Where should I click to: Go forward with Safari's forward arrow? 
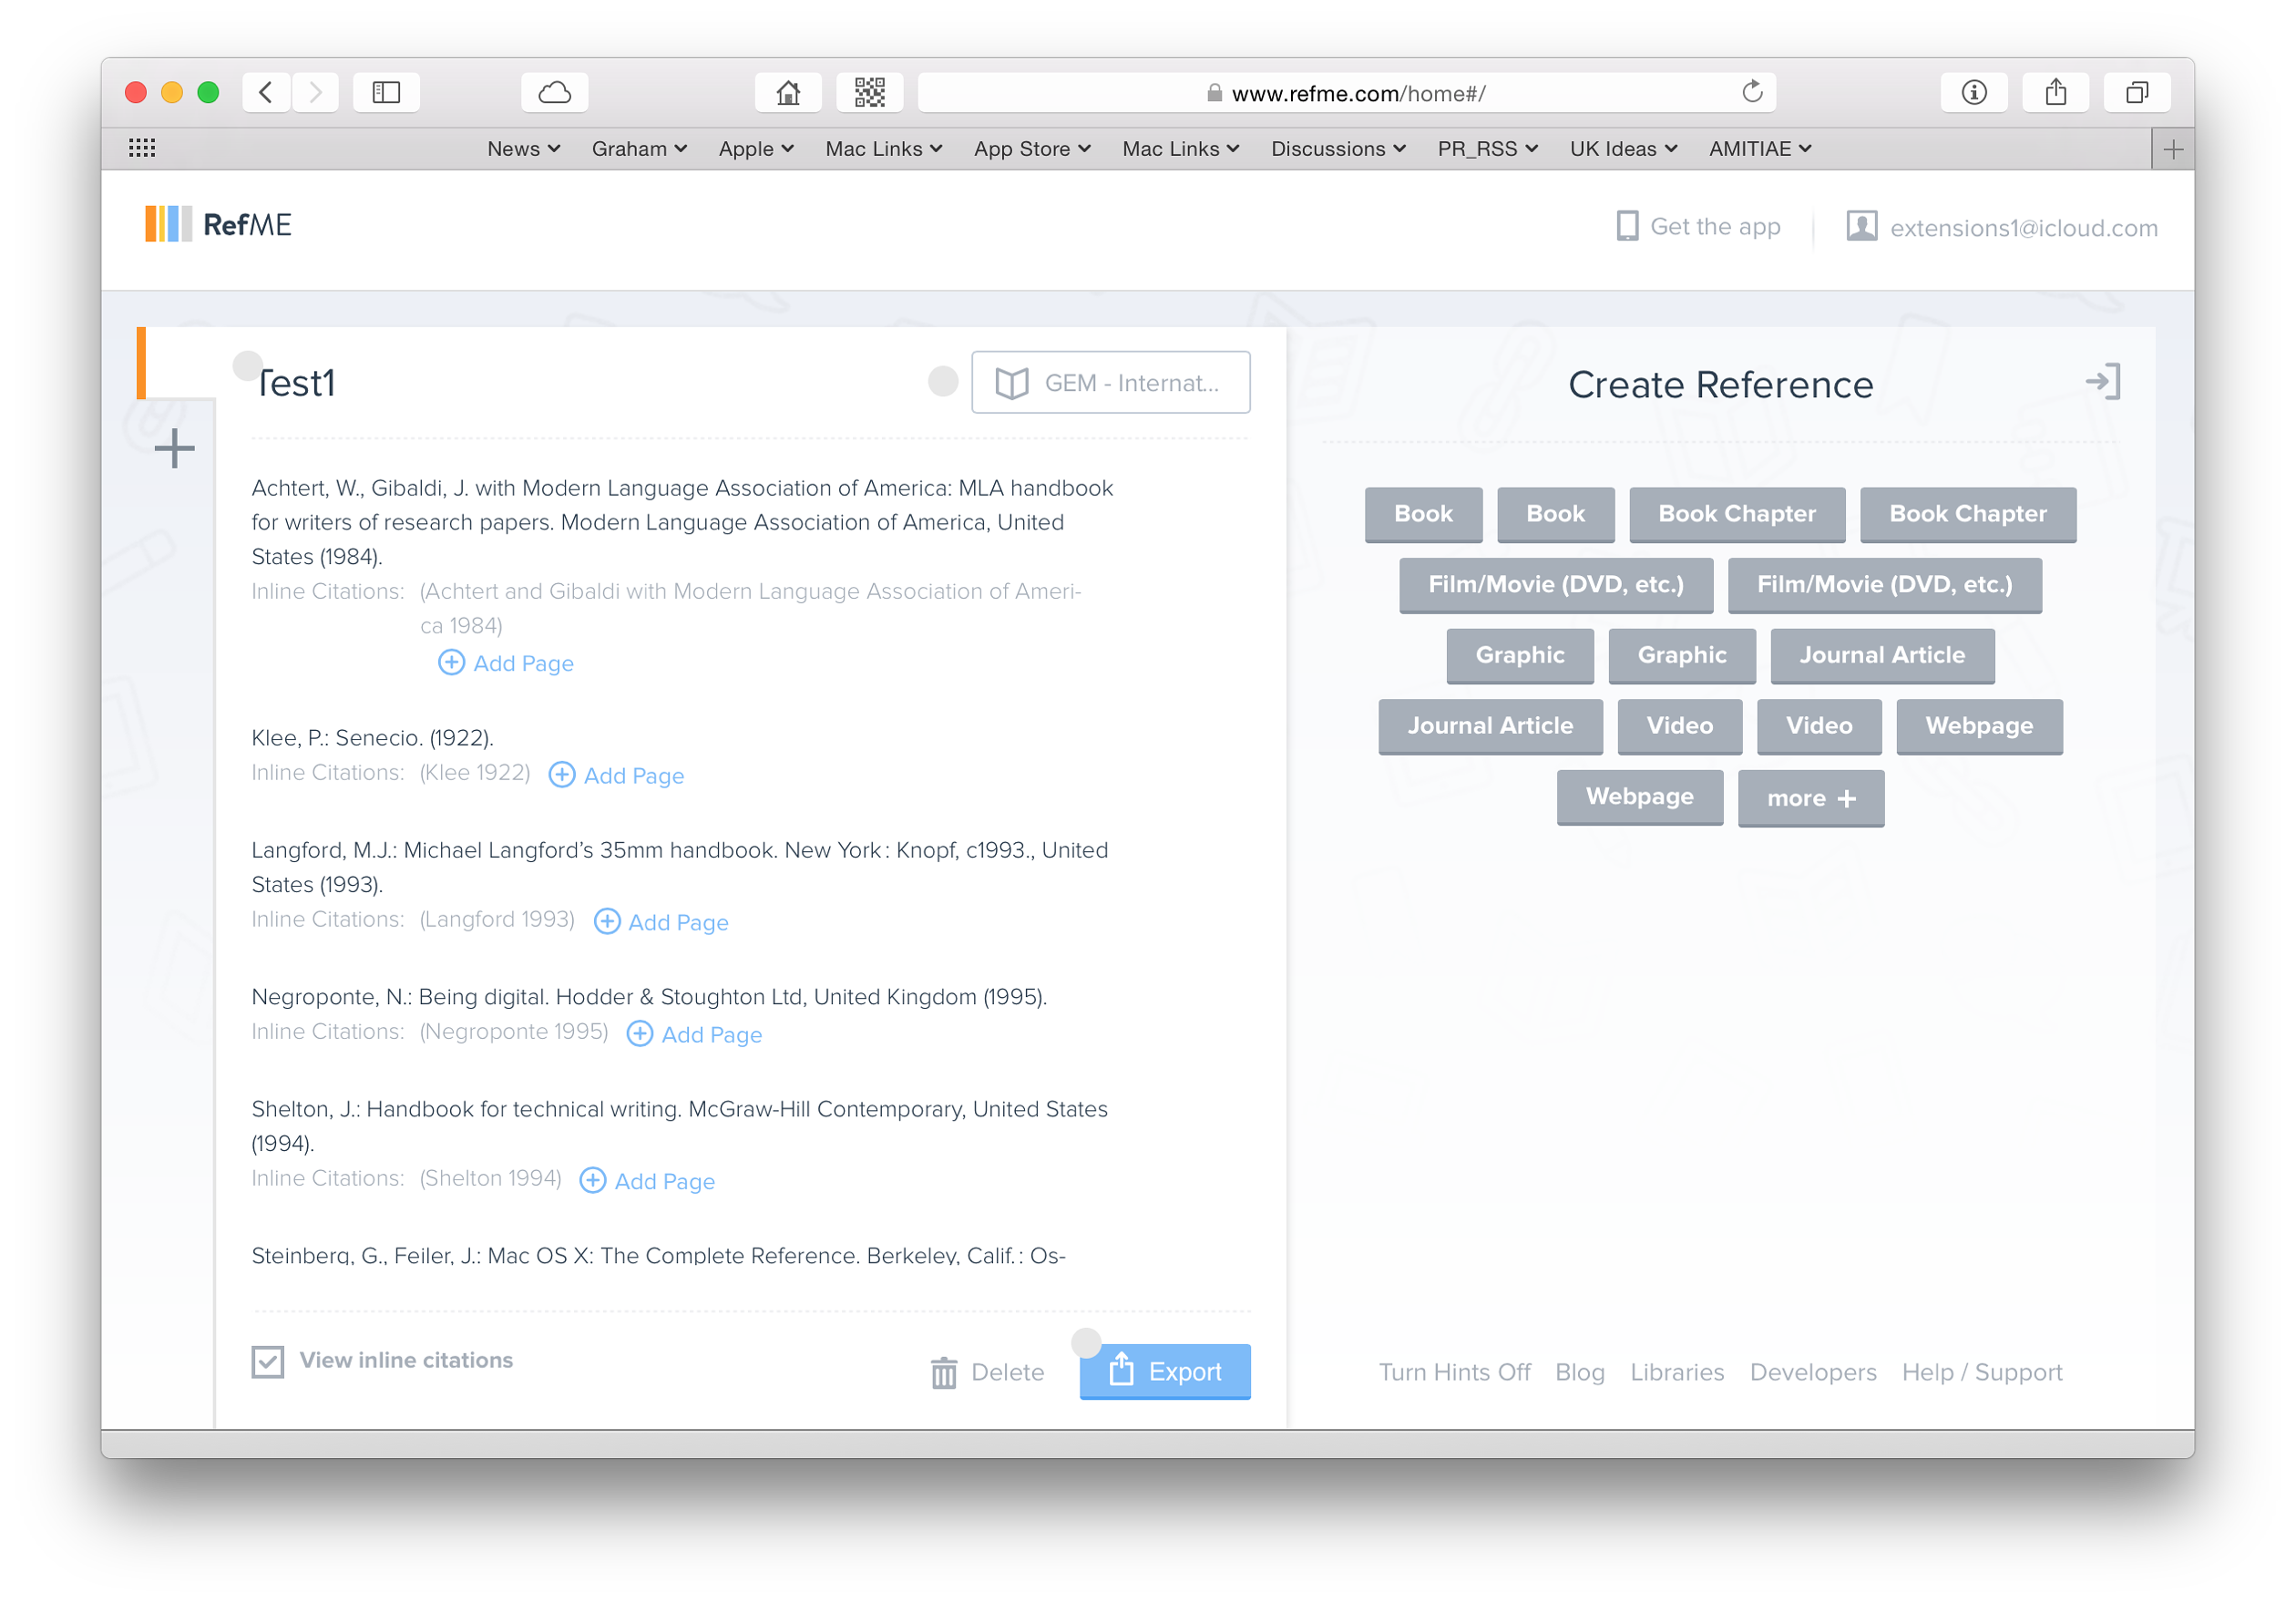point(315,93)
